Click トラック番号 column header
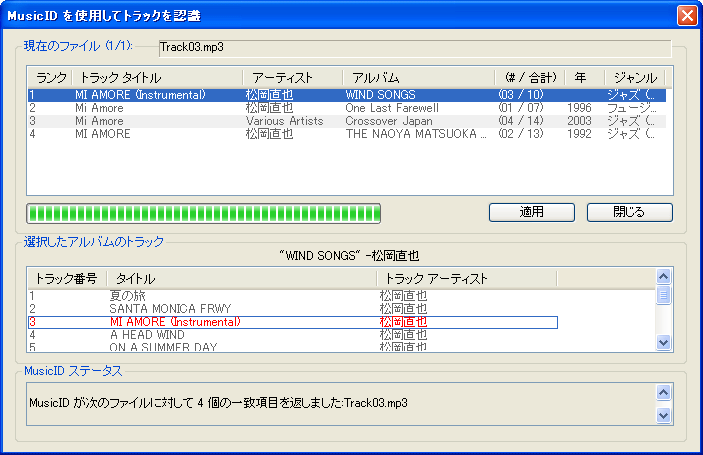Screen dimensions: 703x455 click(x=67, y=279)
